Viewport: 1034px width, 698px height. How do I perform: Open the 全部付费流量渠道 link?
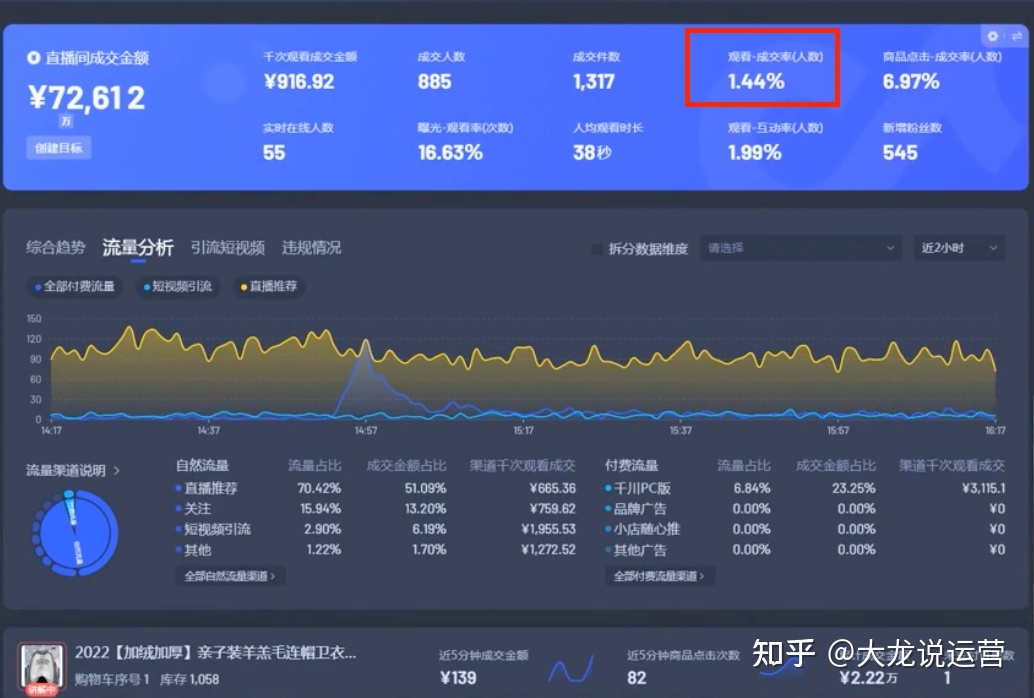tap(659, 576)
